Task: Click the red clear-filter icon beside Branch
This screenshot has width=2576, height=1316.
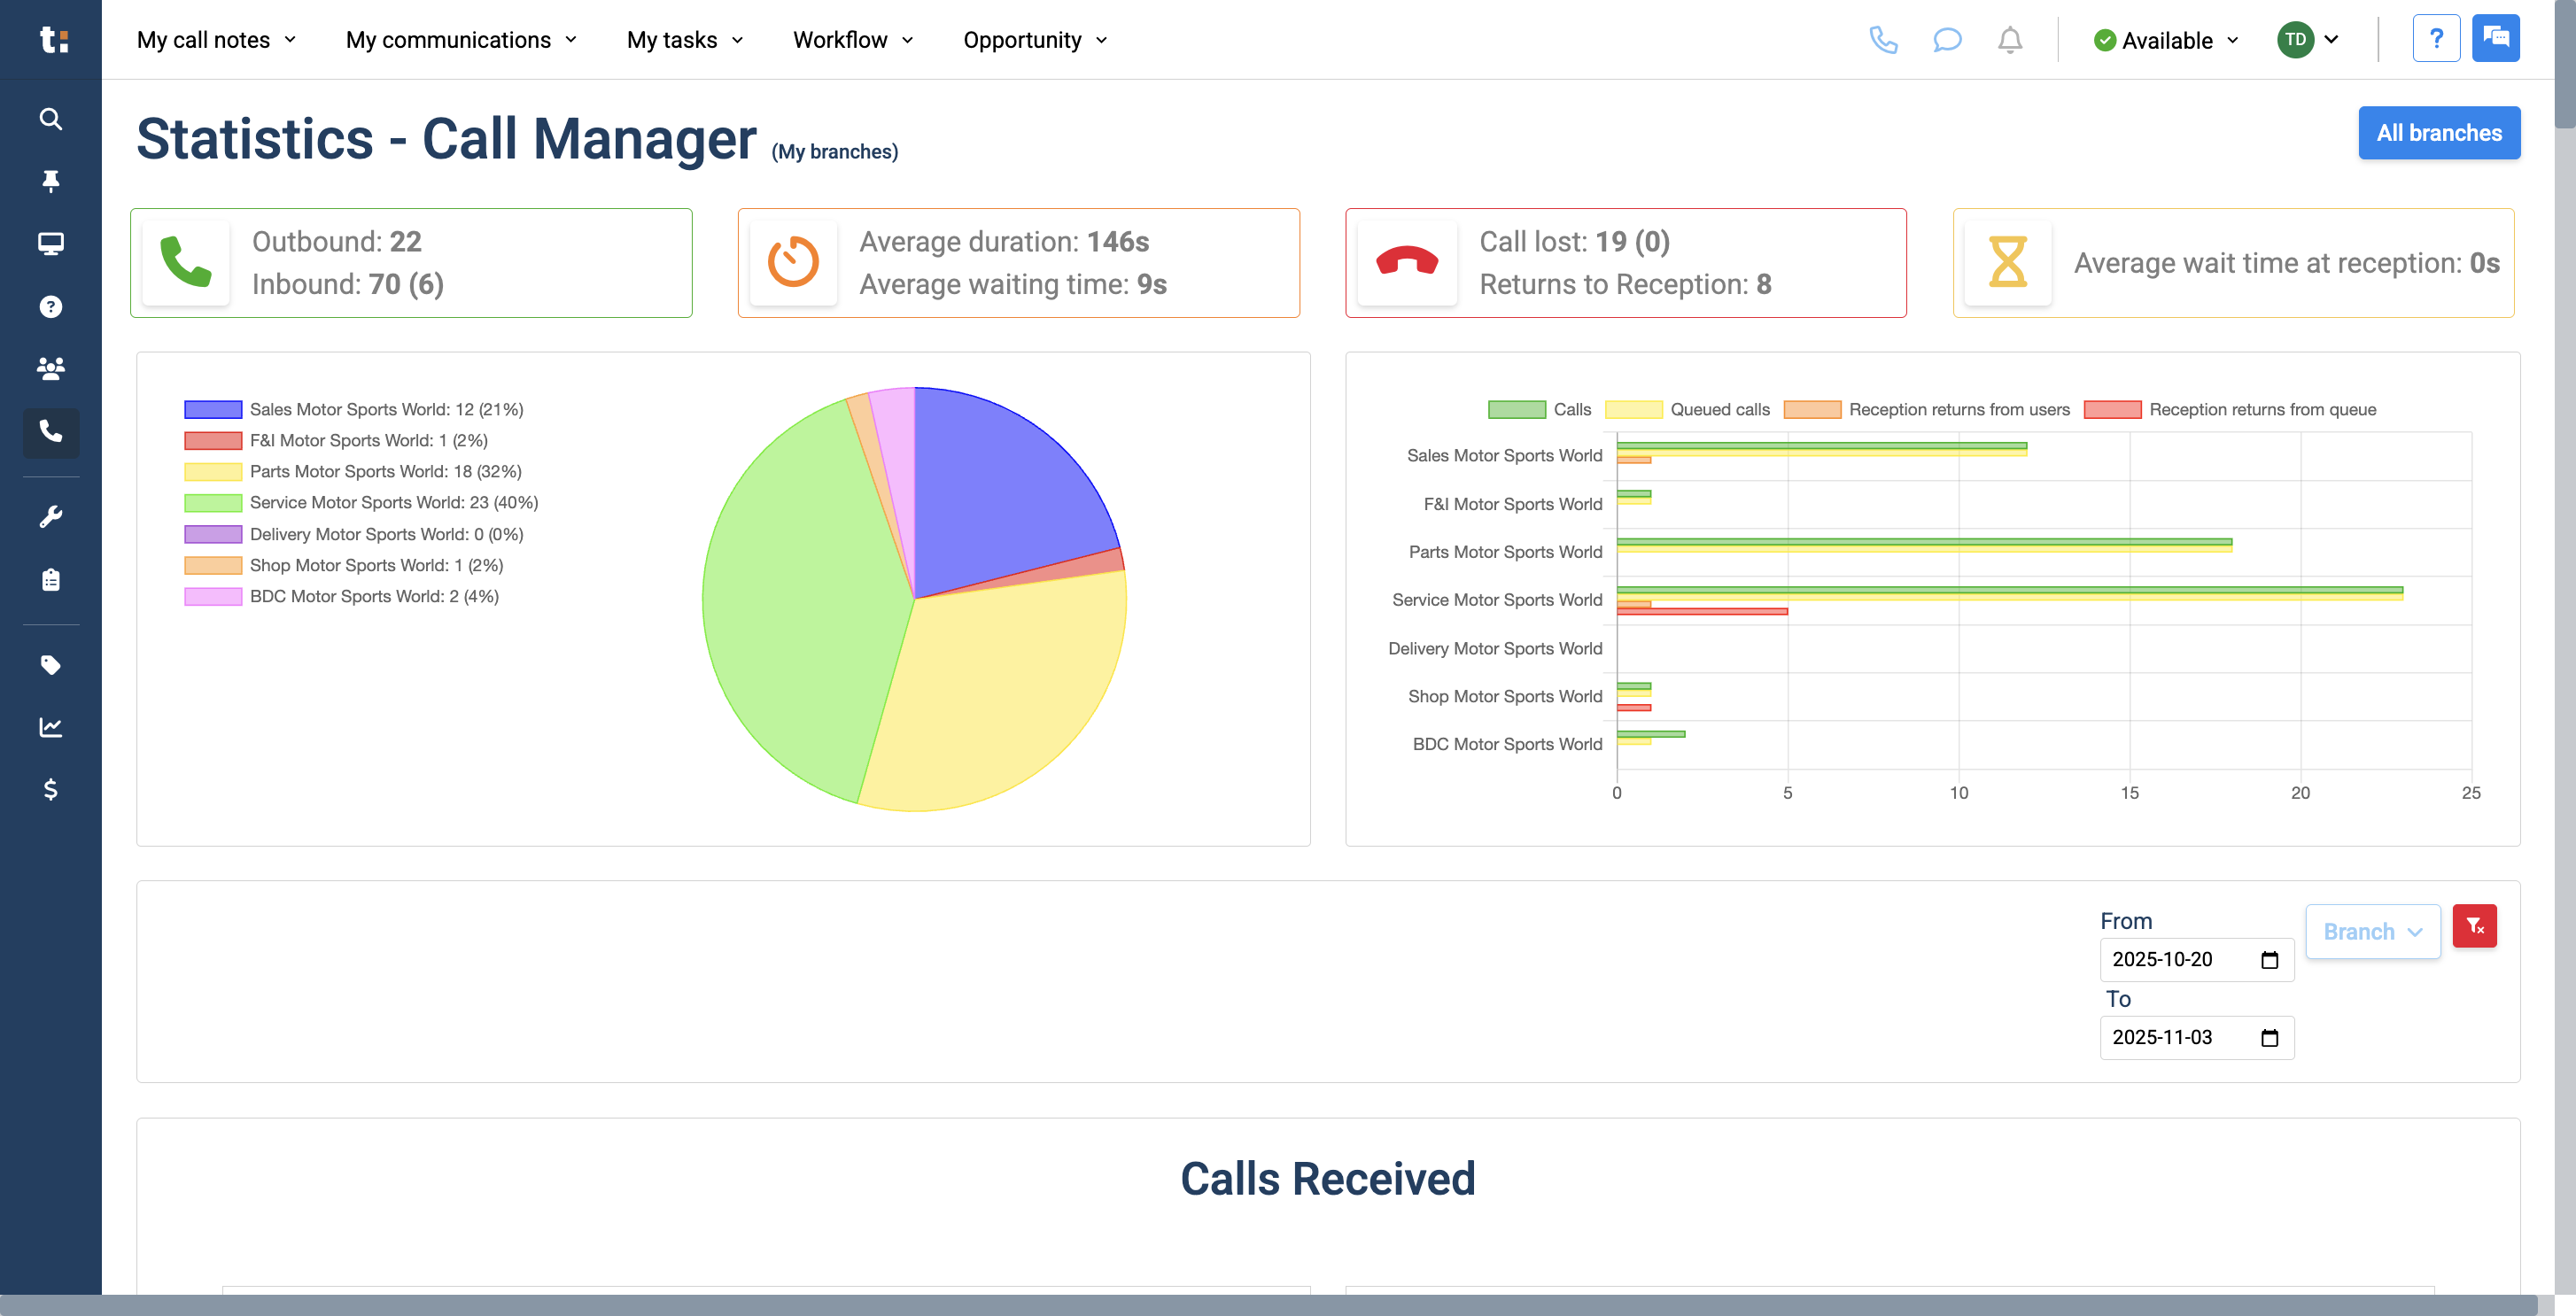Action: point(2476,925)
